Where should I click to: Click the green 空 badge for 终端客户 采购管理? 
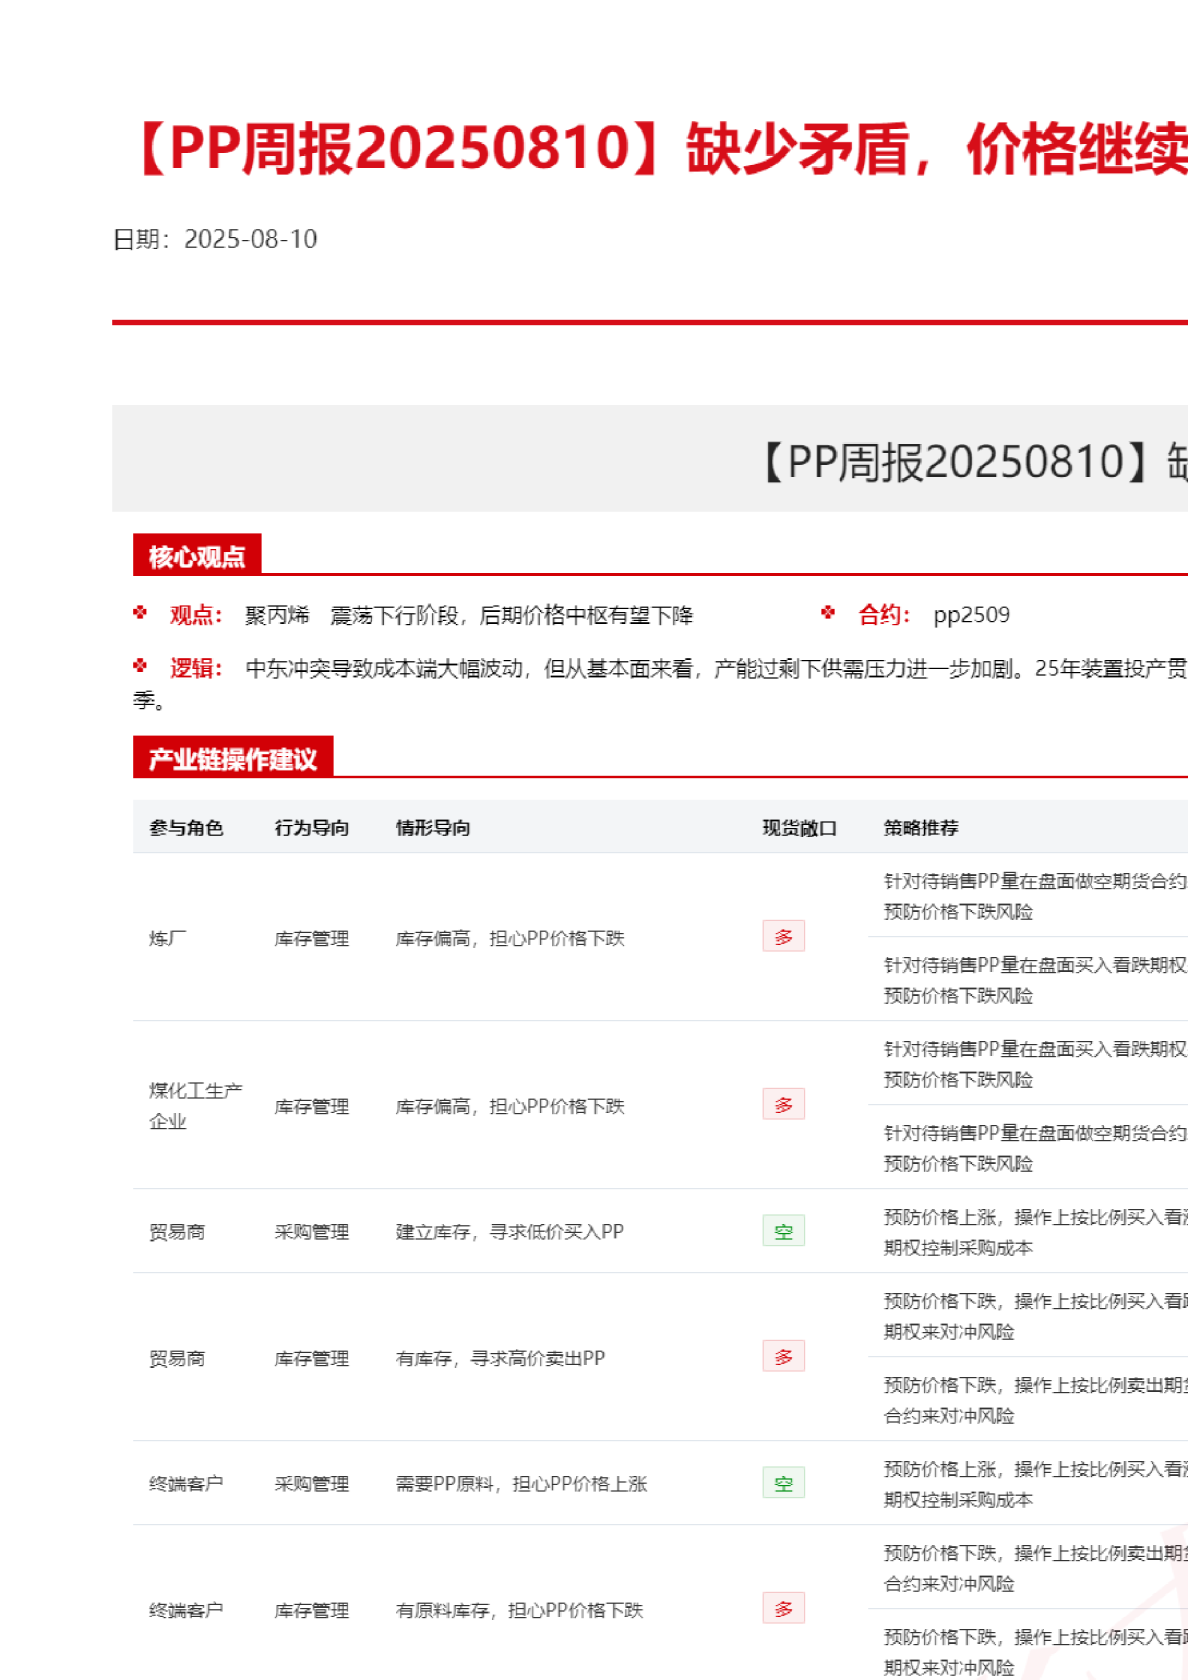pos(783,1483)
